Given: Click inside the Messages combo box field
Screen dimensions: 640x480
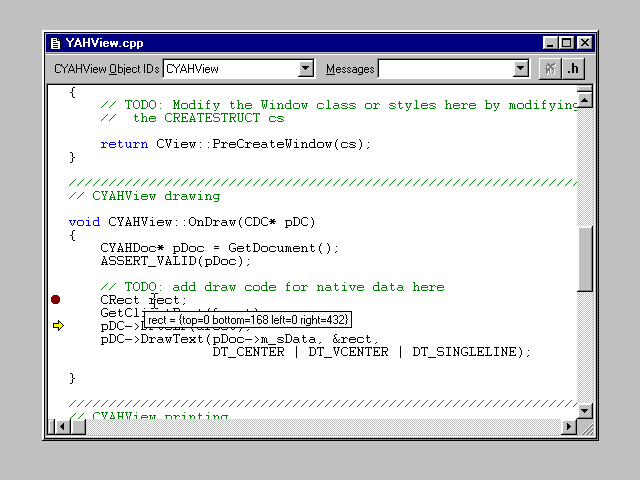Looking at the screenshot, I should tap(445, 69).
